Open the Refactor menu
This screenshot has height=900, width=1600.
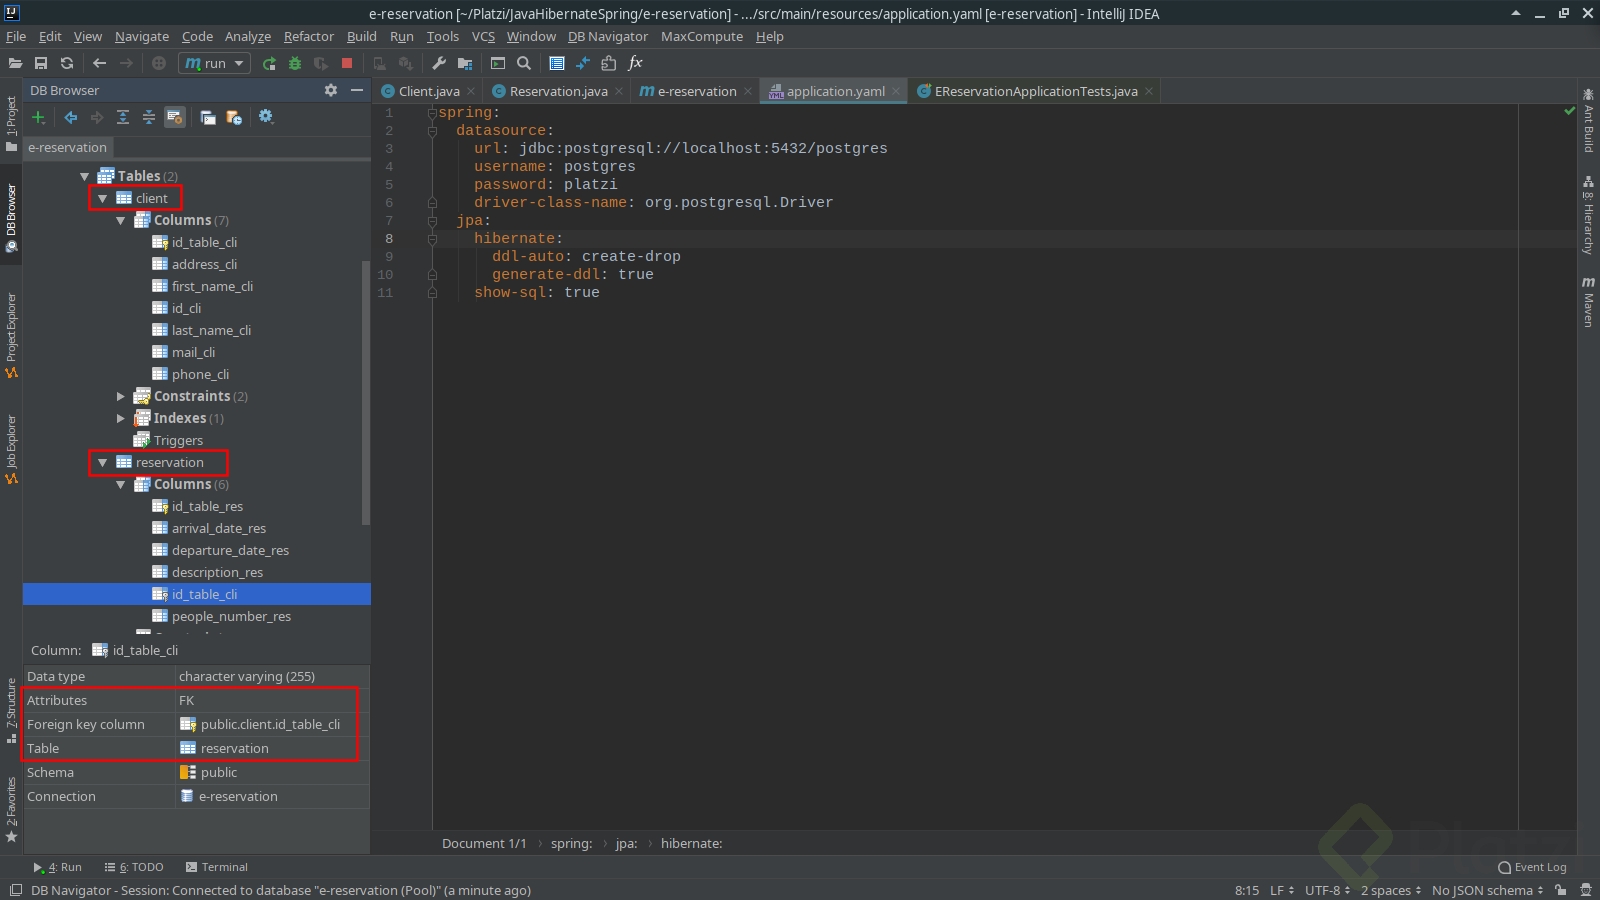[309, 36]
